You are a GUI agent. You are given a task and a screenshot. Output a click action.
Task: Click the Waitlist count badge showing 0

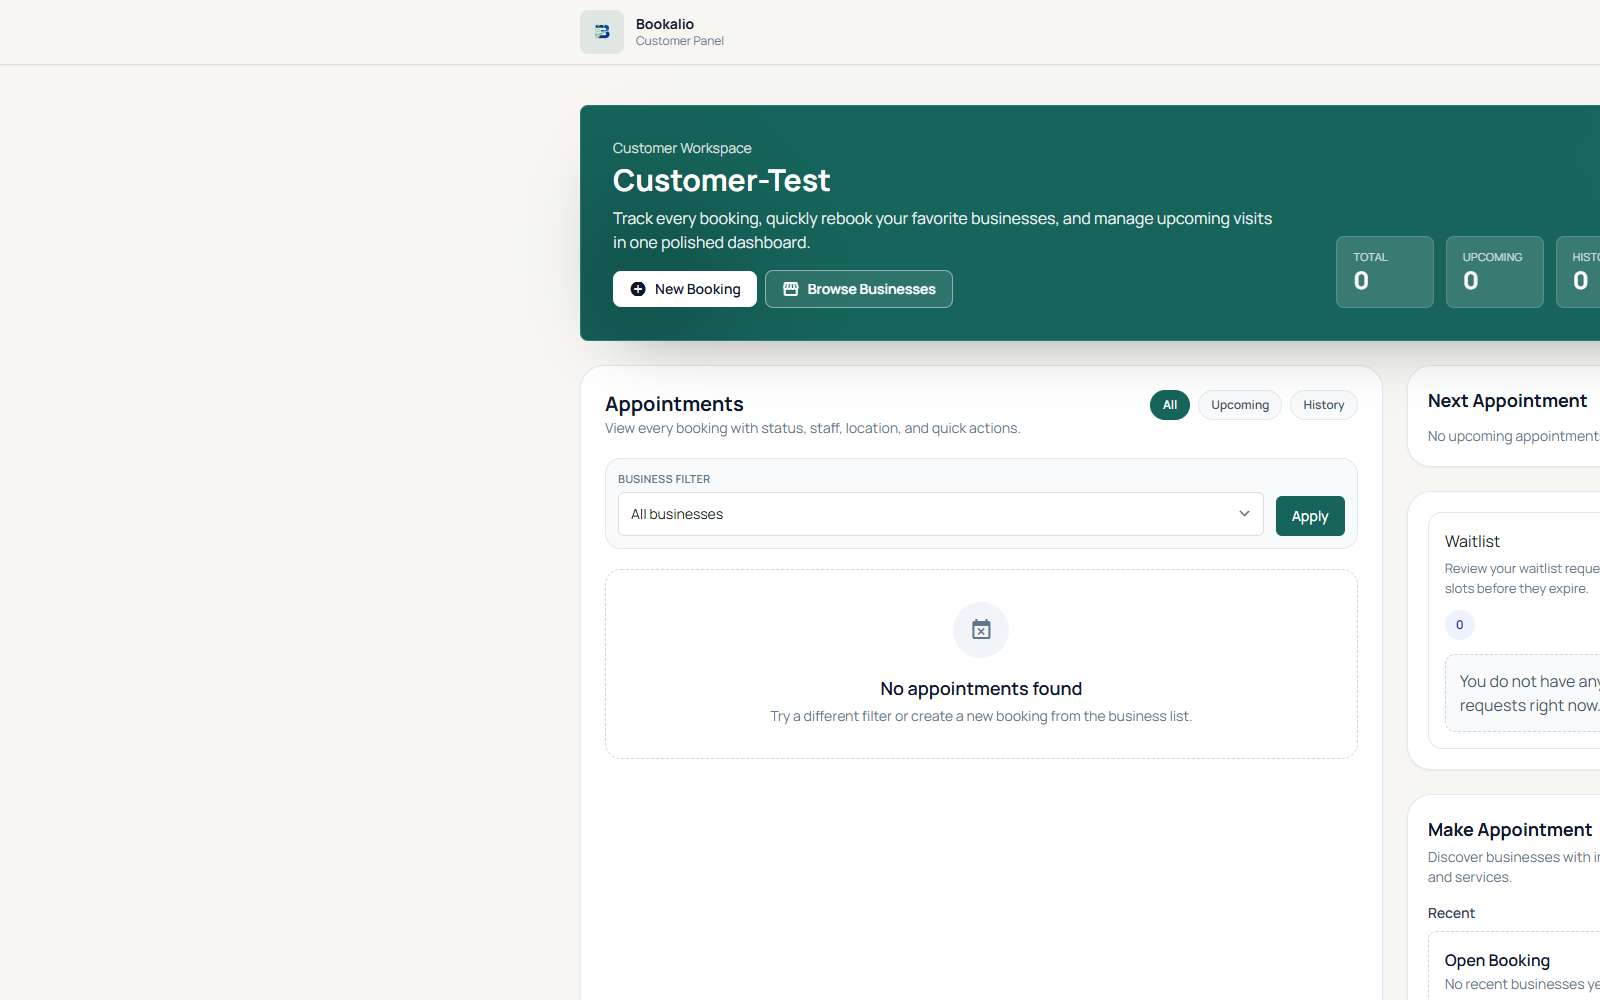1460,625
